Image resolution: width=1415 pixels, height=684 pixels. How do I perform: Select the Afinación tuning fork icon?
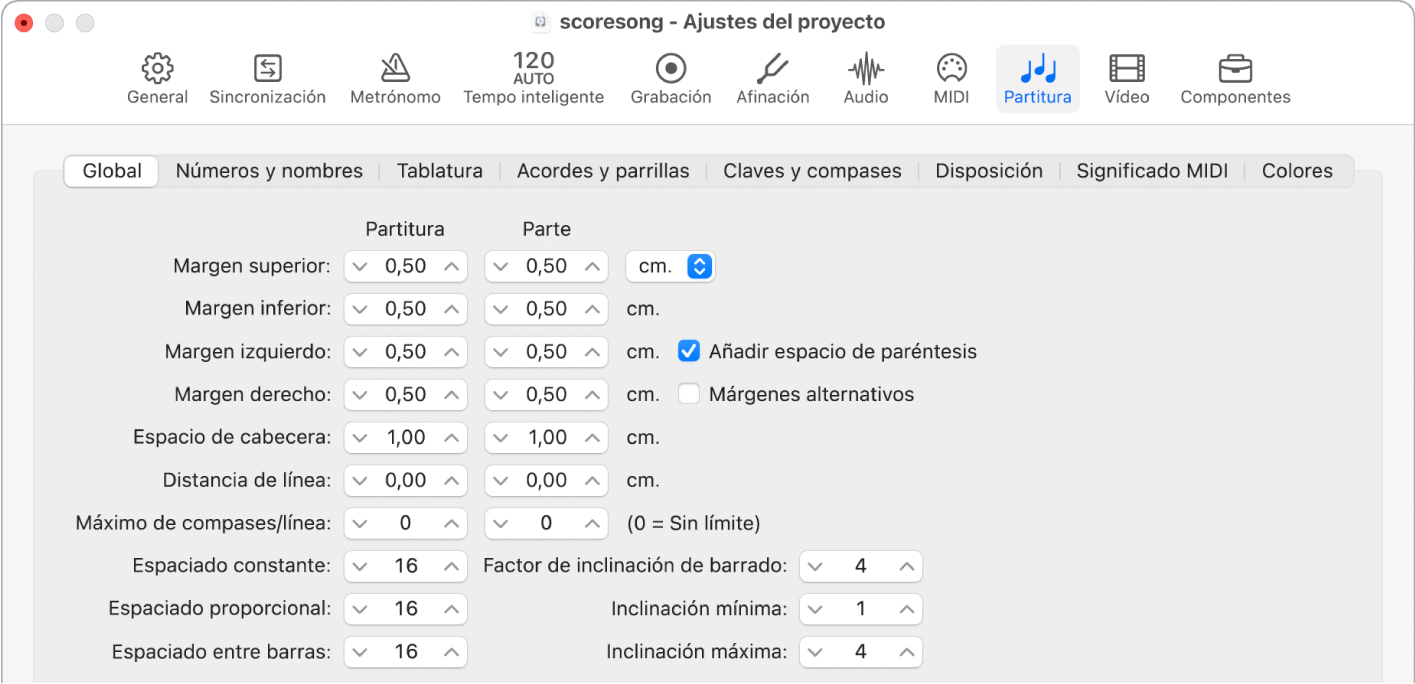[772, 69]
